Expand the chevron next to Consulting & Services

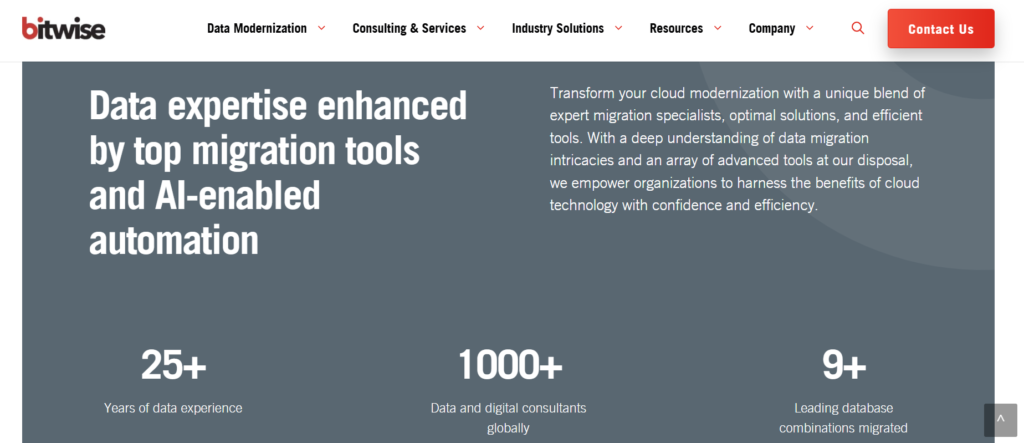(481, 28)
